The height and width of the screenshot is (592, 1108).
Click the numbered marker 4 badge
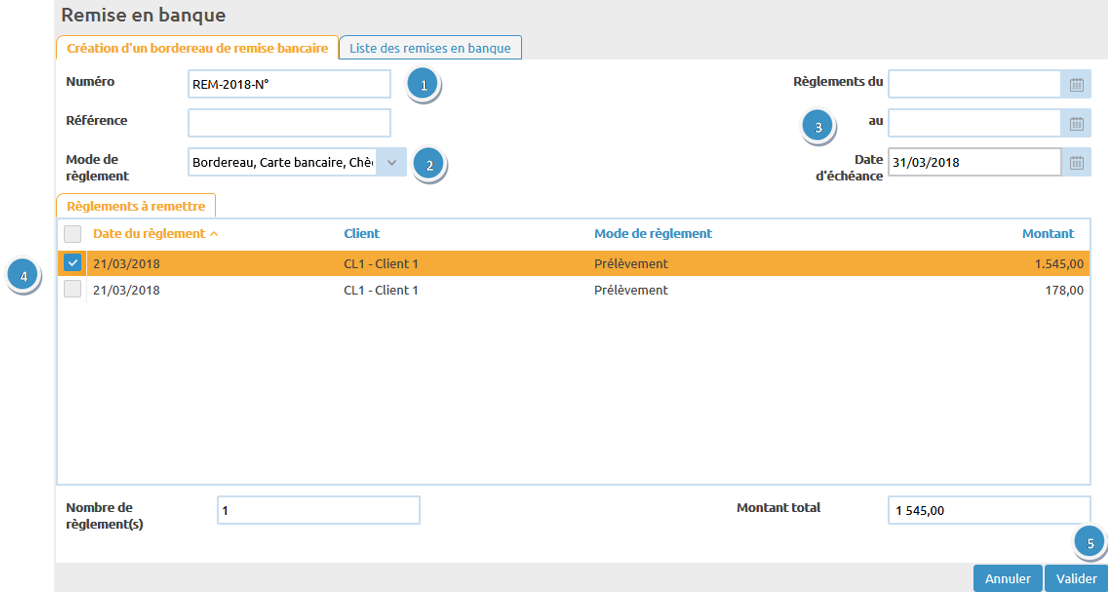[x=23, y=275]
